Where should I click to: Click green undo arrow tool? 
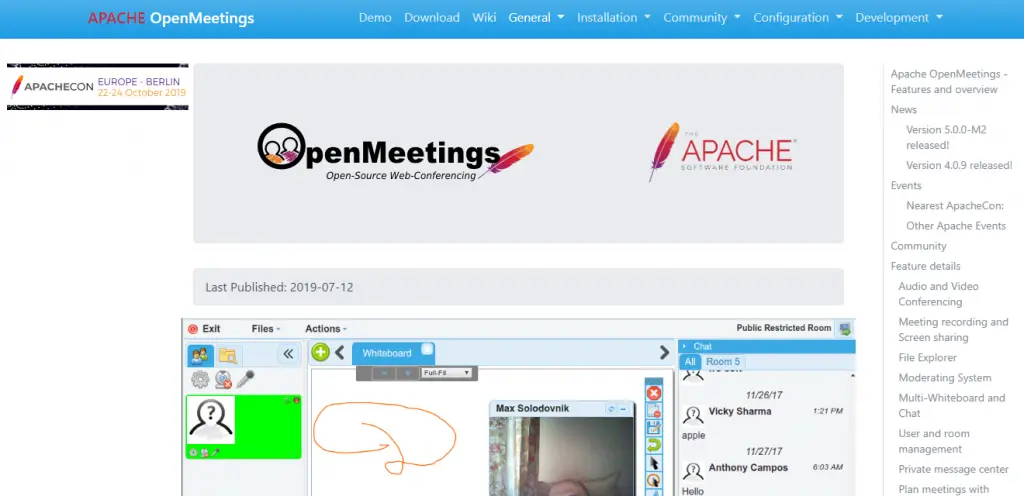click(x=654, y=445)
